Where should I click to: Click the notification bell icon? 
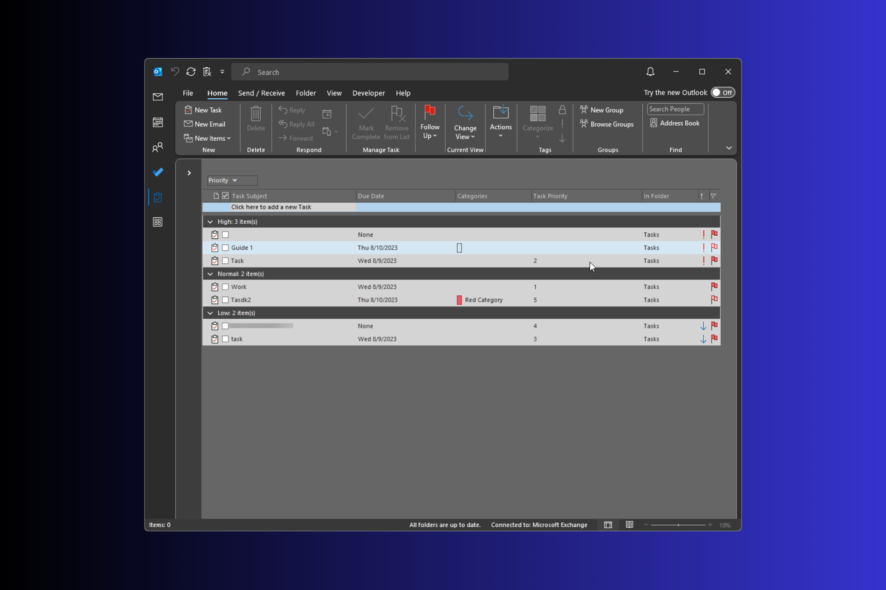point(650,72)
